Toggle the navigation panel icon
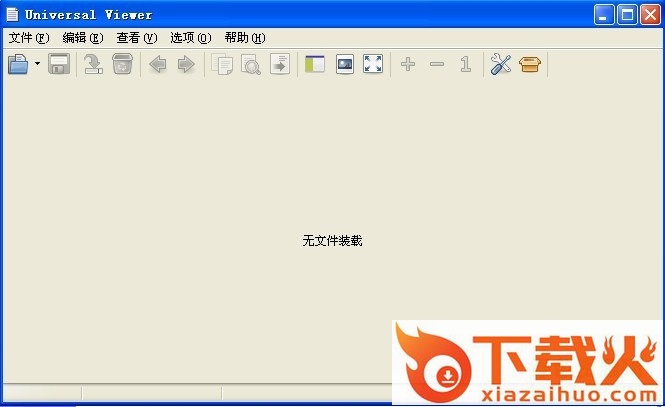The image size is (665, 407). tap(315, 64)
